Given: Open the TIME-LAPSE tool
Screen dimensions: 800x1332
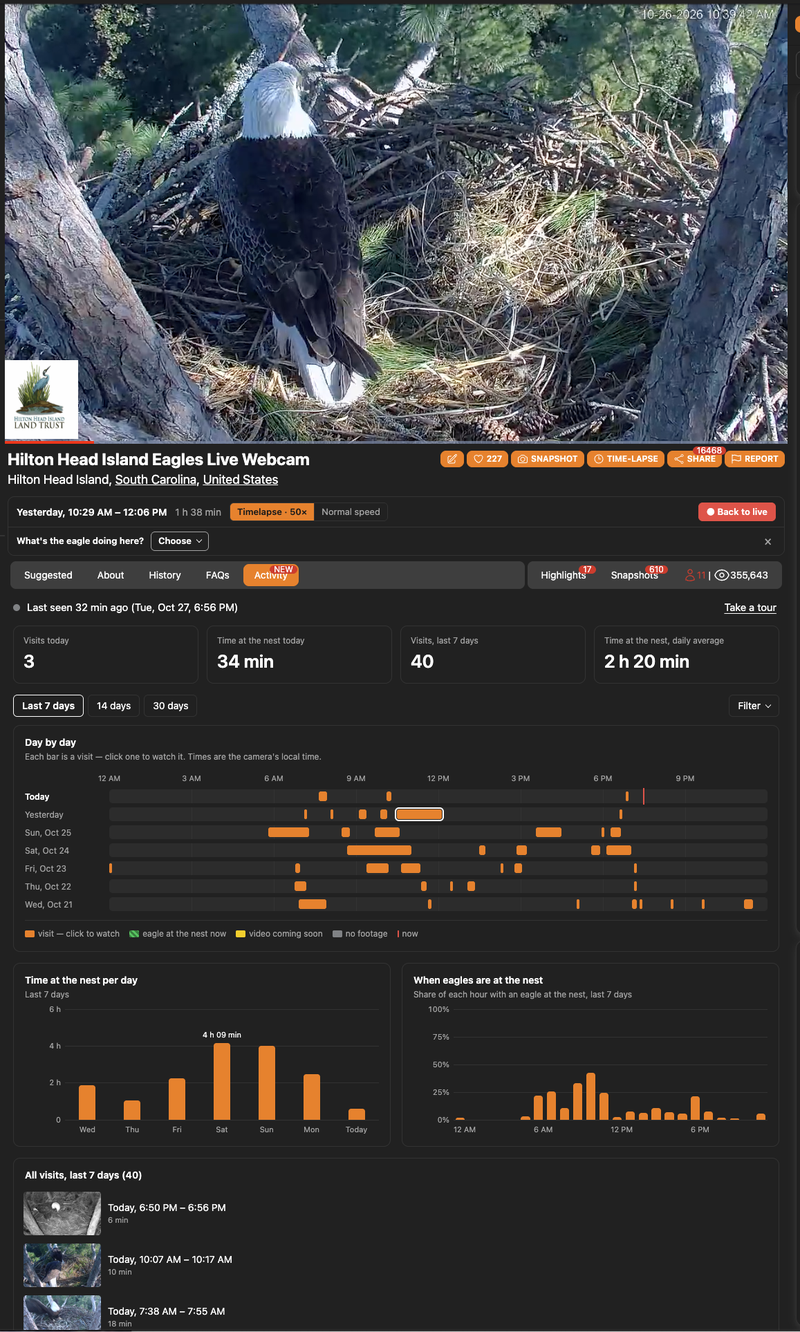Looking at the screenshot, I should 625,459.
